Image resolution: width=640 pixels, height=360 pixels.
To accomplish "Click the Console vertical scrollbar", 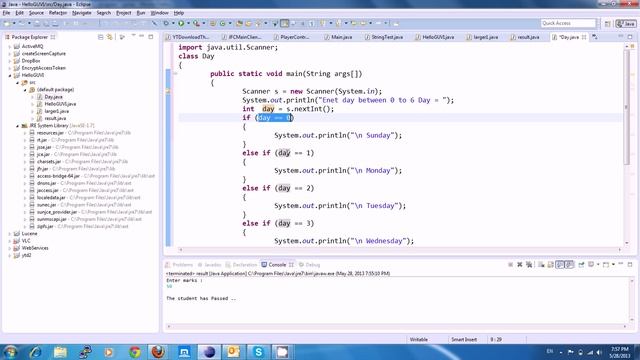I will (x=632, y=300).
